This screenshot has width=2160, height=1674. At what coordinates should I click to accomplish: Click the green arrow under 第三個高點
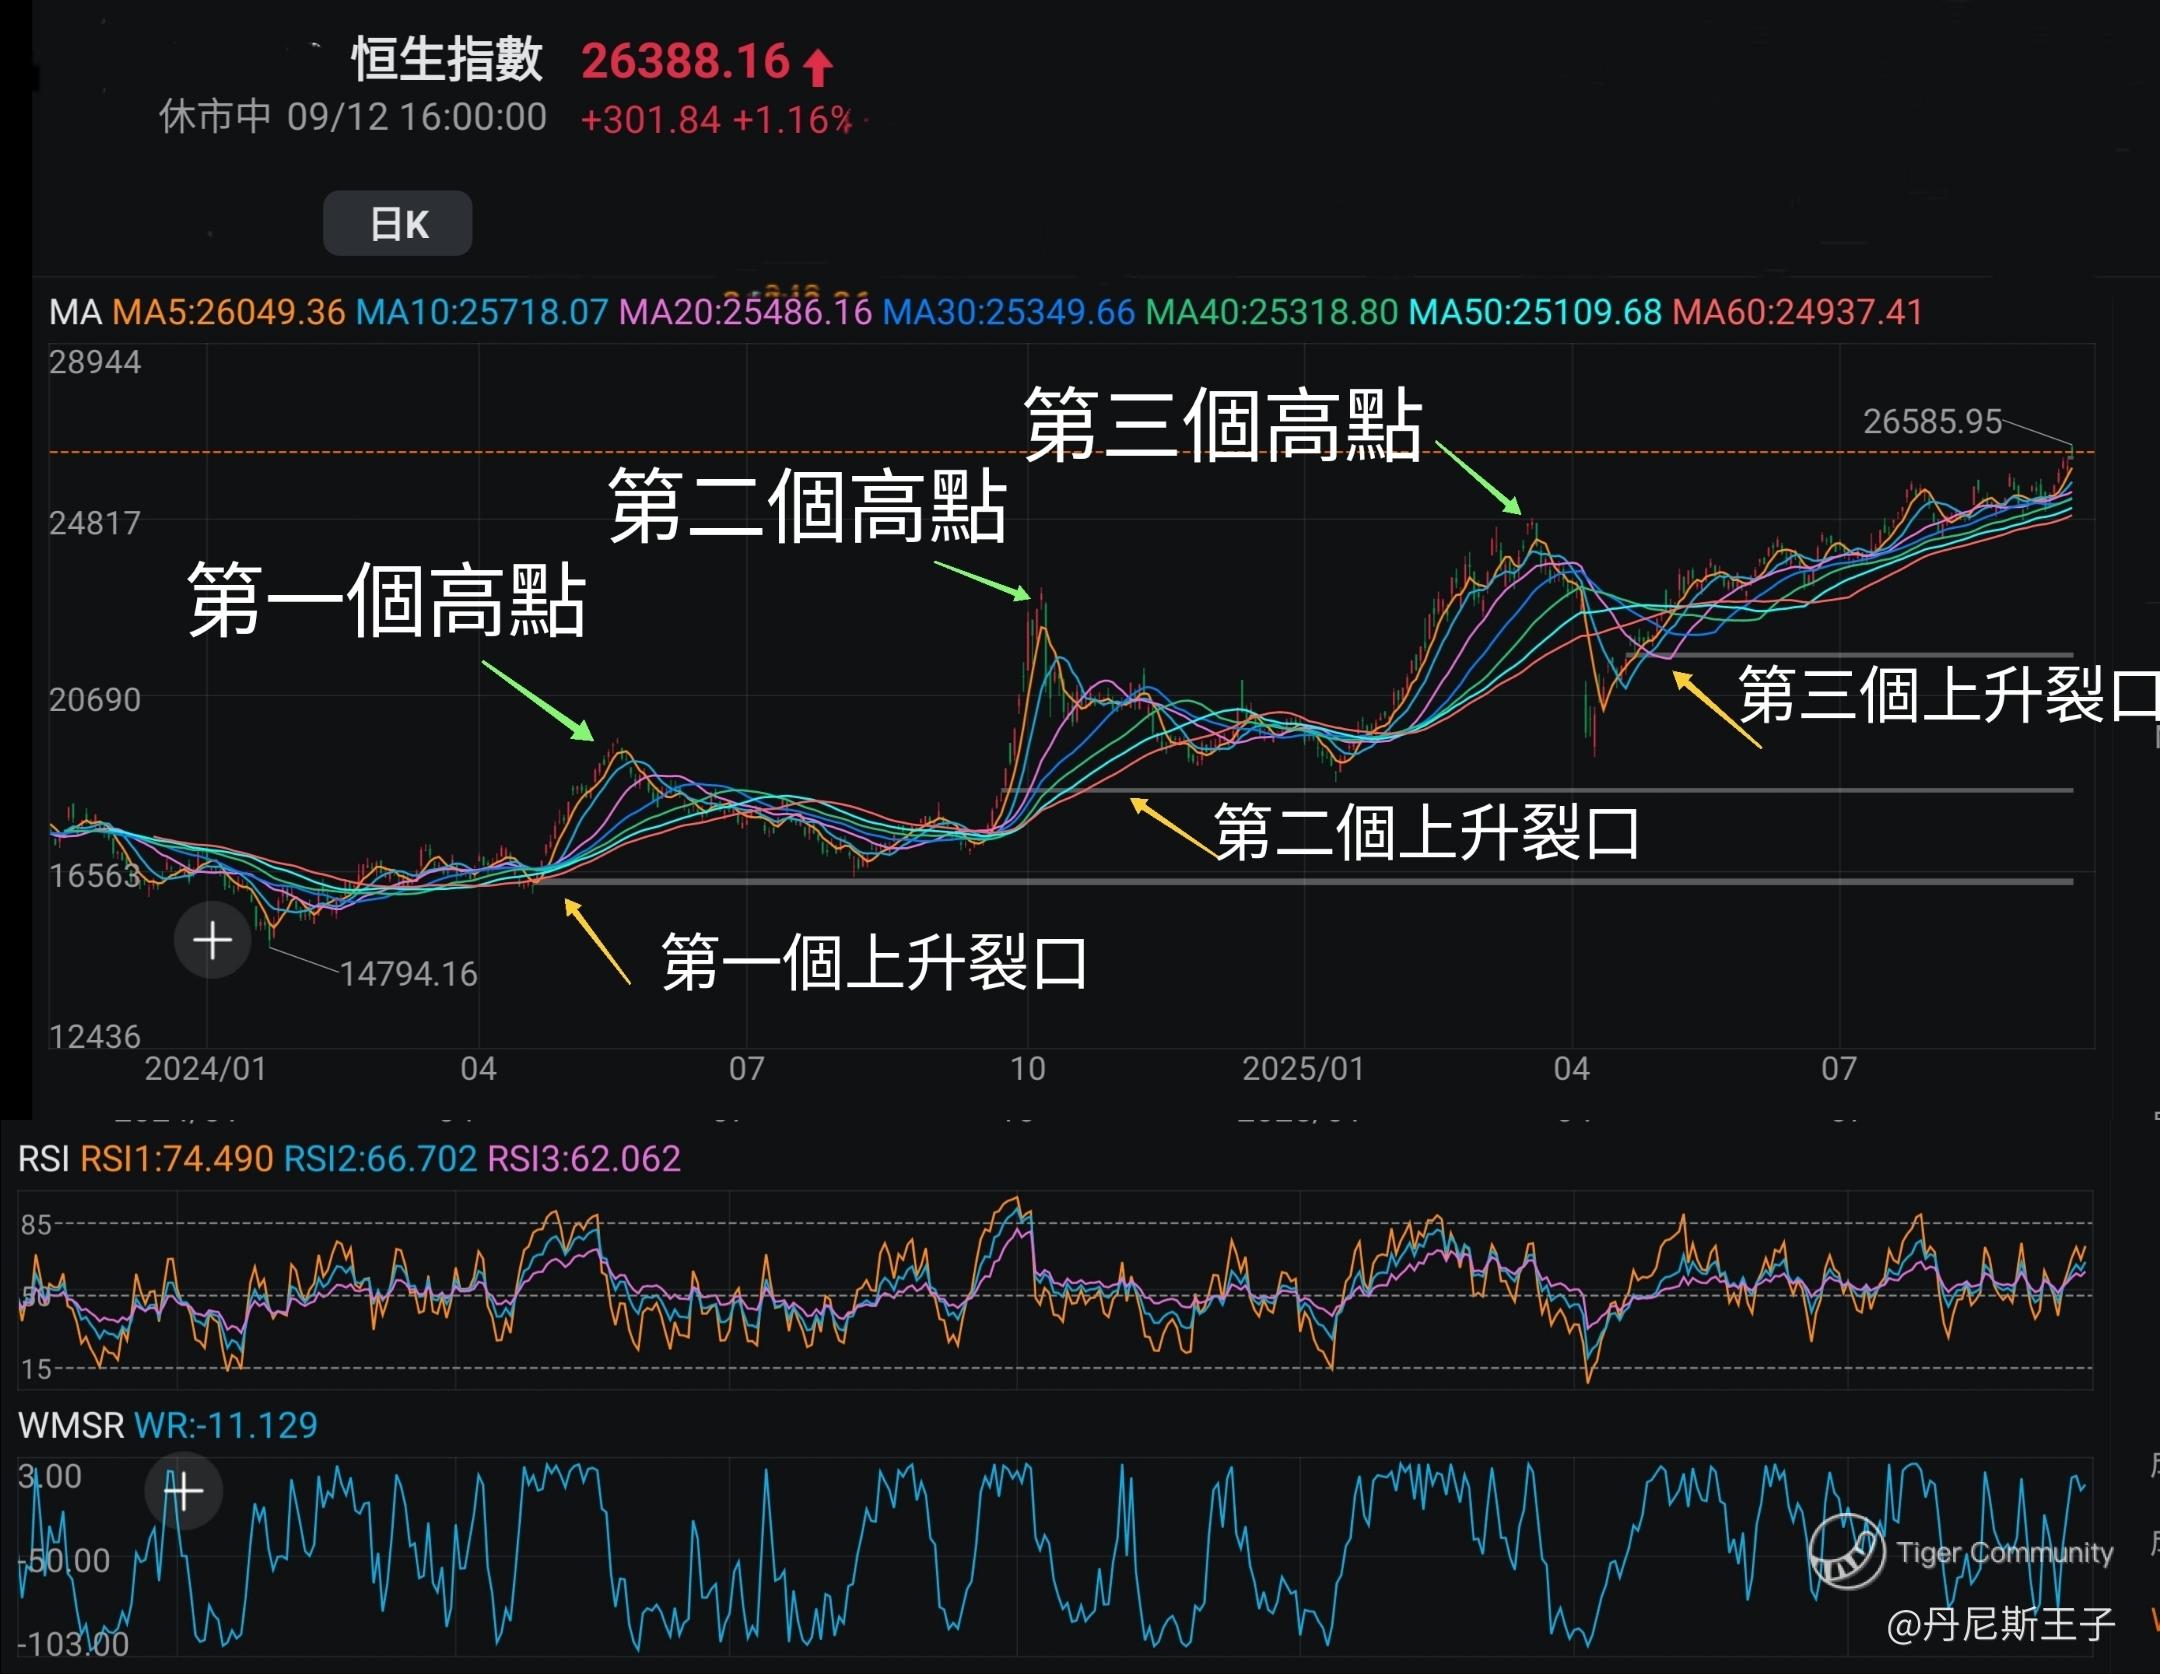click(1479, 479)
